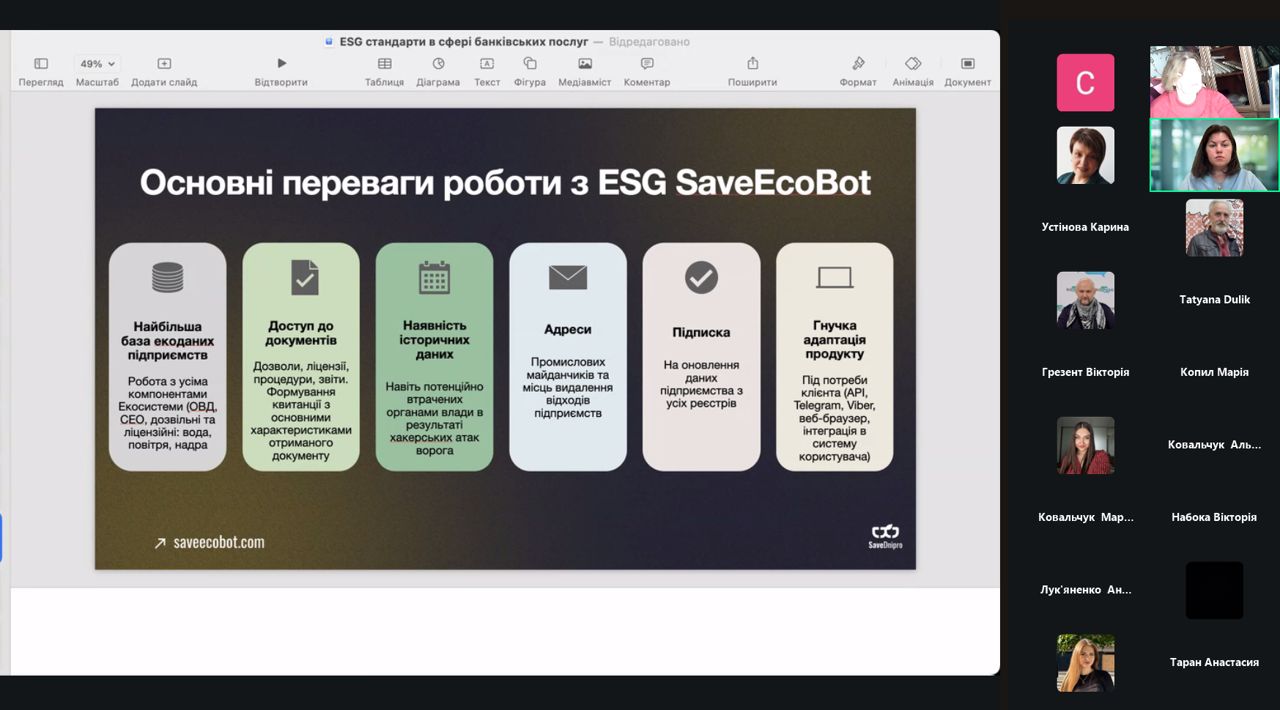This screenshot has height=710, width=1280.
Task: Click the Перегляд view icon in toolbar
Action: pos(41,64)
